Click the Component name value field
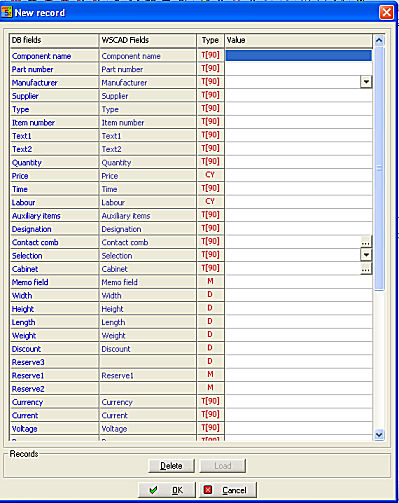399x503 pixels. (x=299, y=55)
